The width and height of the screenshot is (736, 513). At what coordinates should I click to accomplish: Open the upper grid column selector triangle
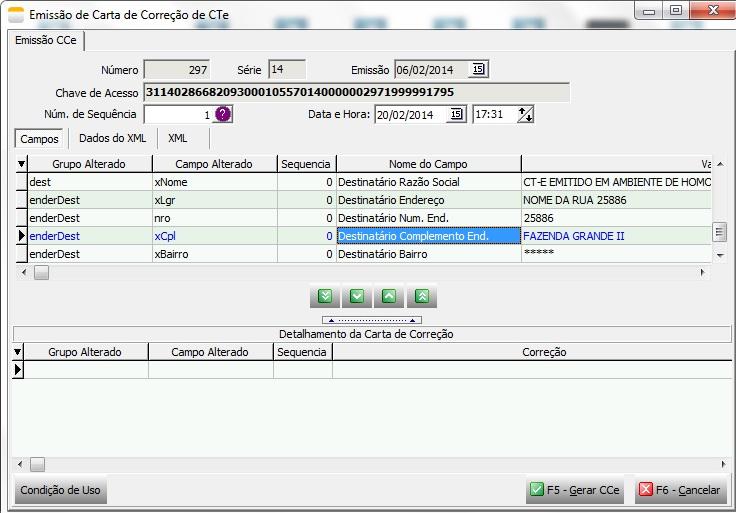(21, 164)
